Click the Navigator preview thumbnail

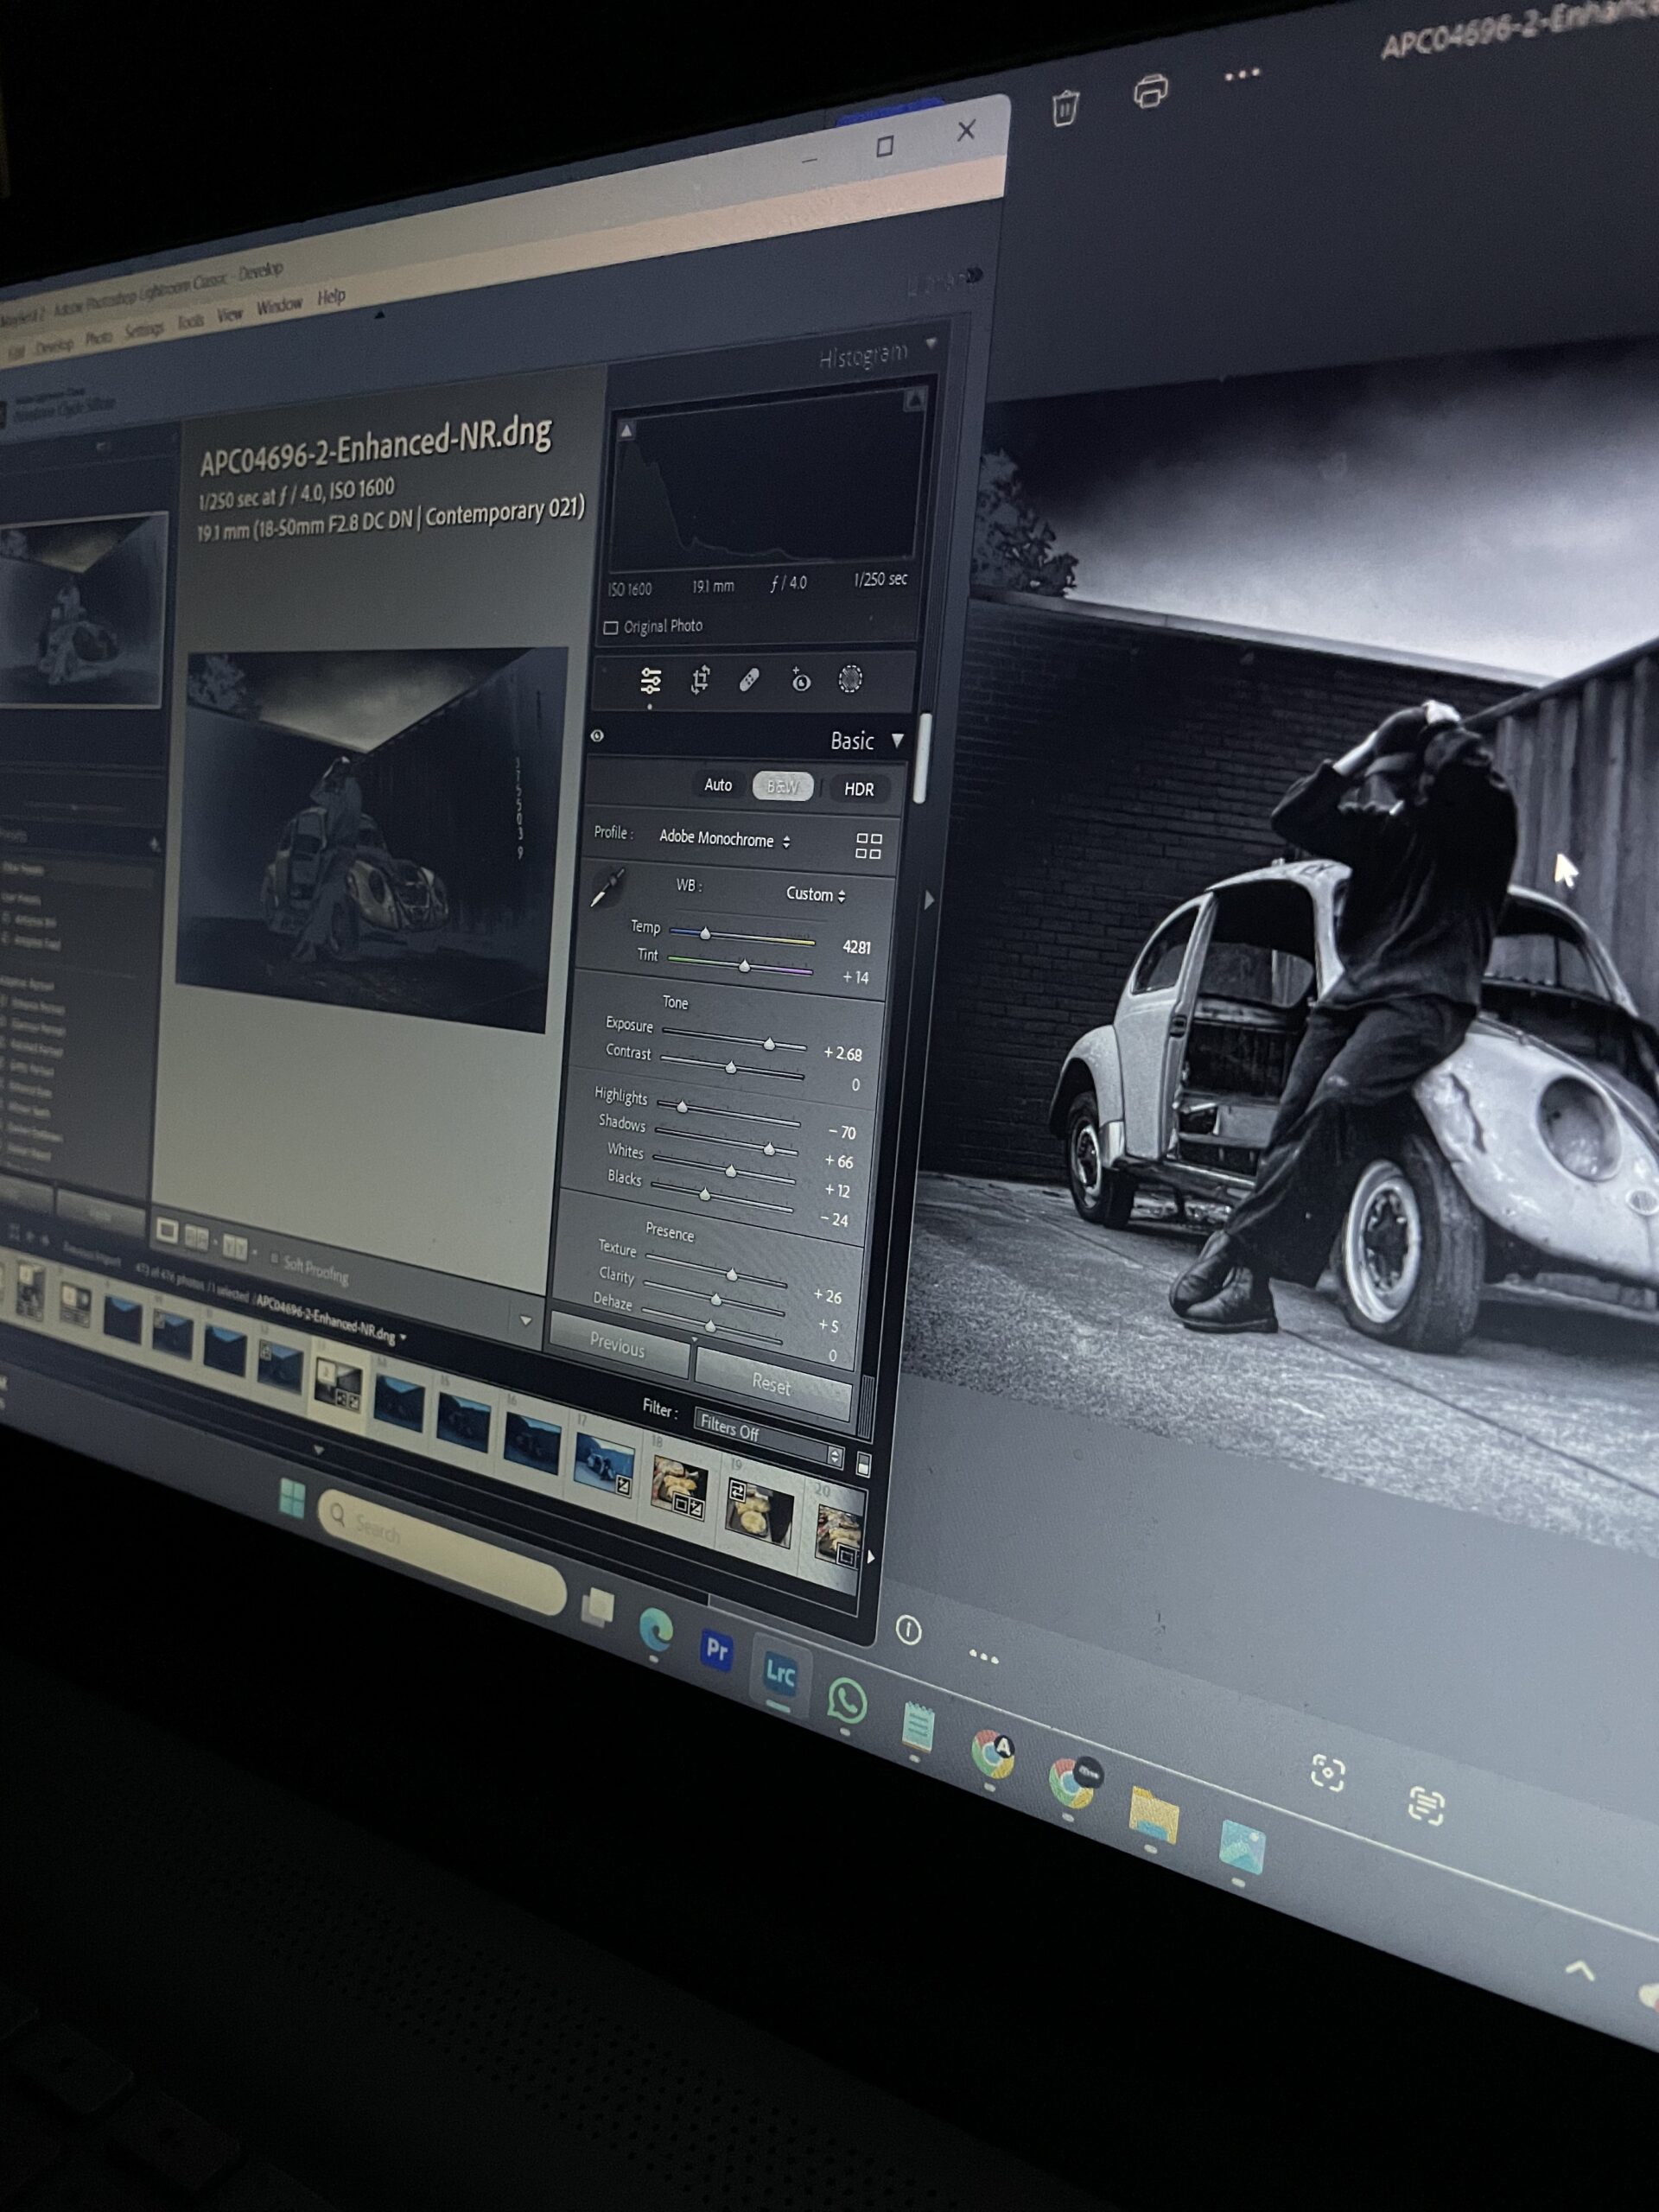click(82, 611)
